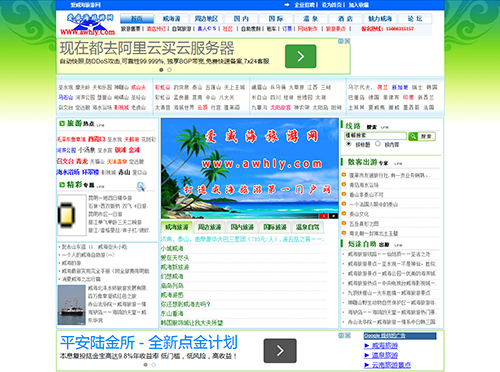Open the 威海游 nav tab
This screenshot has height=372, width=500.
pyautogui.click(x=171, y=18)
